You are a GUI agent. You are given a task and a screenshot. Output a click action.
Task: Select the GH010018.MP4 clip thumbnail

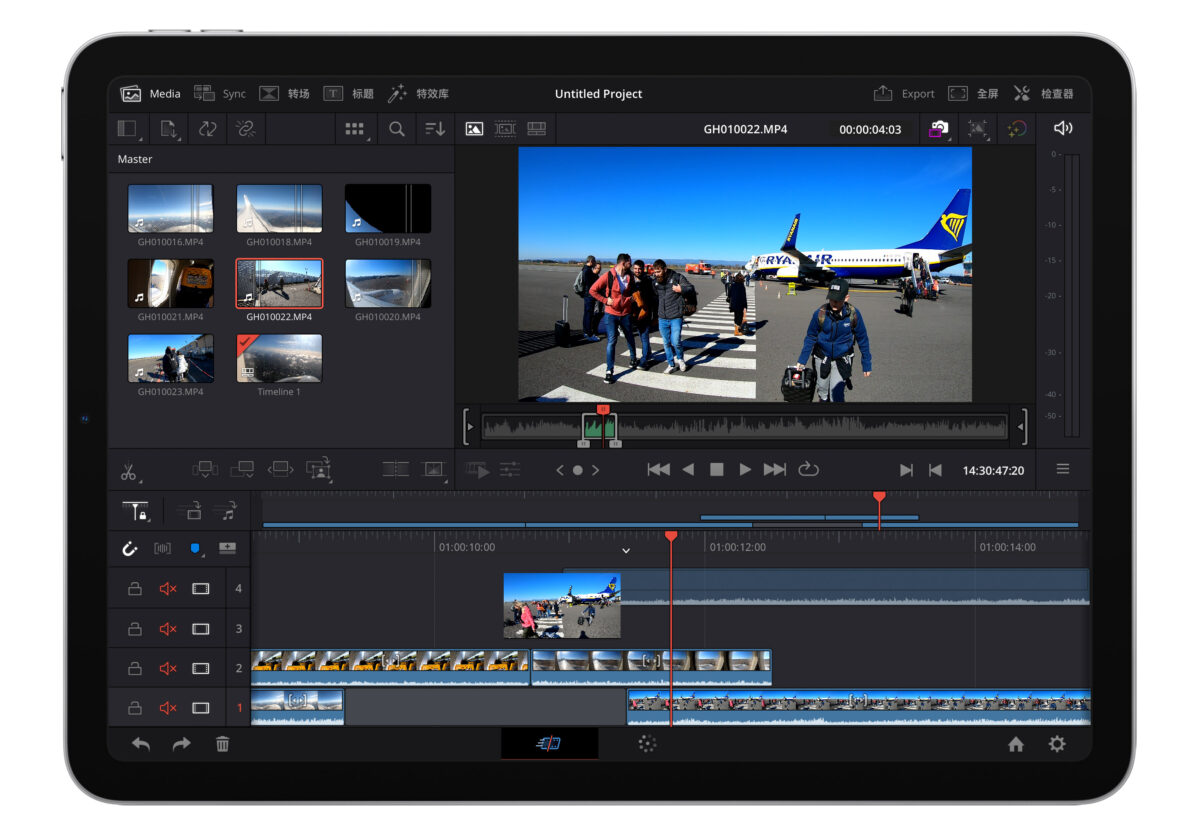[279, 208]
